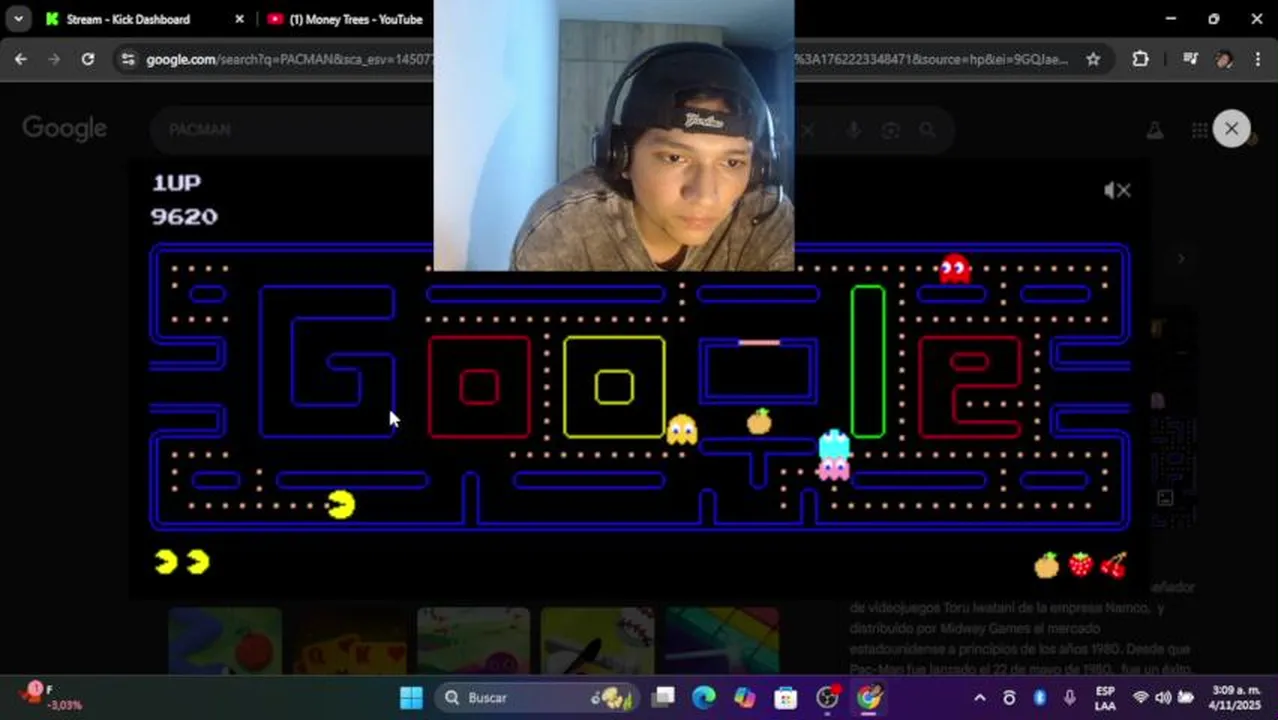Image resolution: width=1278 pixels, height=720 pixels.
Task: Open the clock showing 3:09 a.m.
Action: click(1236, 697)
